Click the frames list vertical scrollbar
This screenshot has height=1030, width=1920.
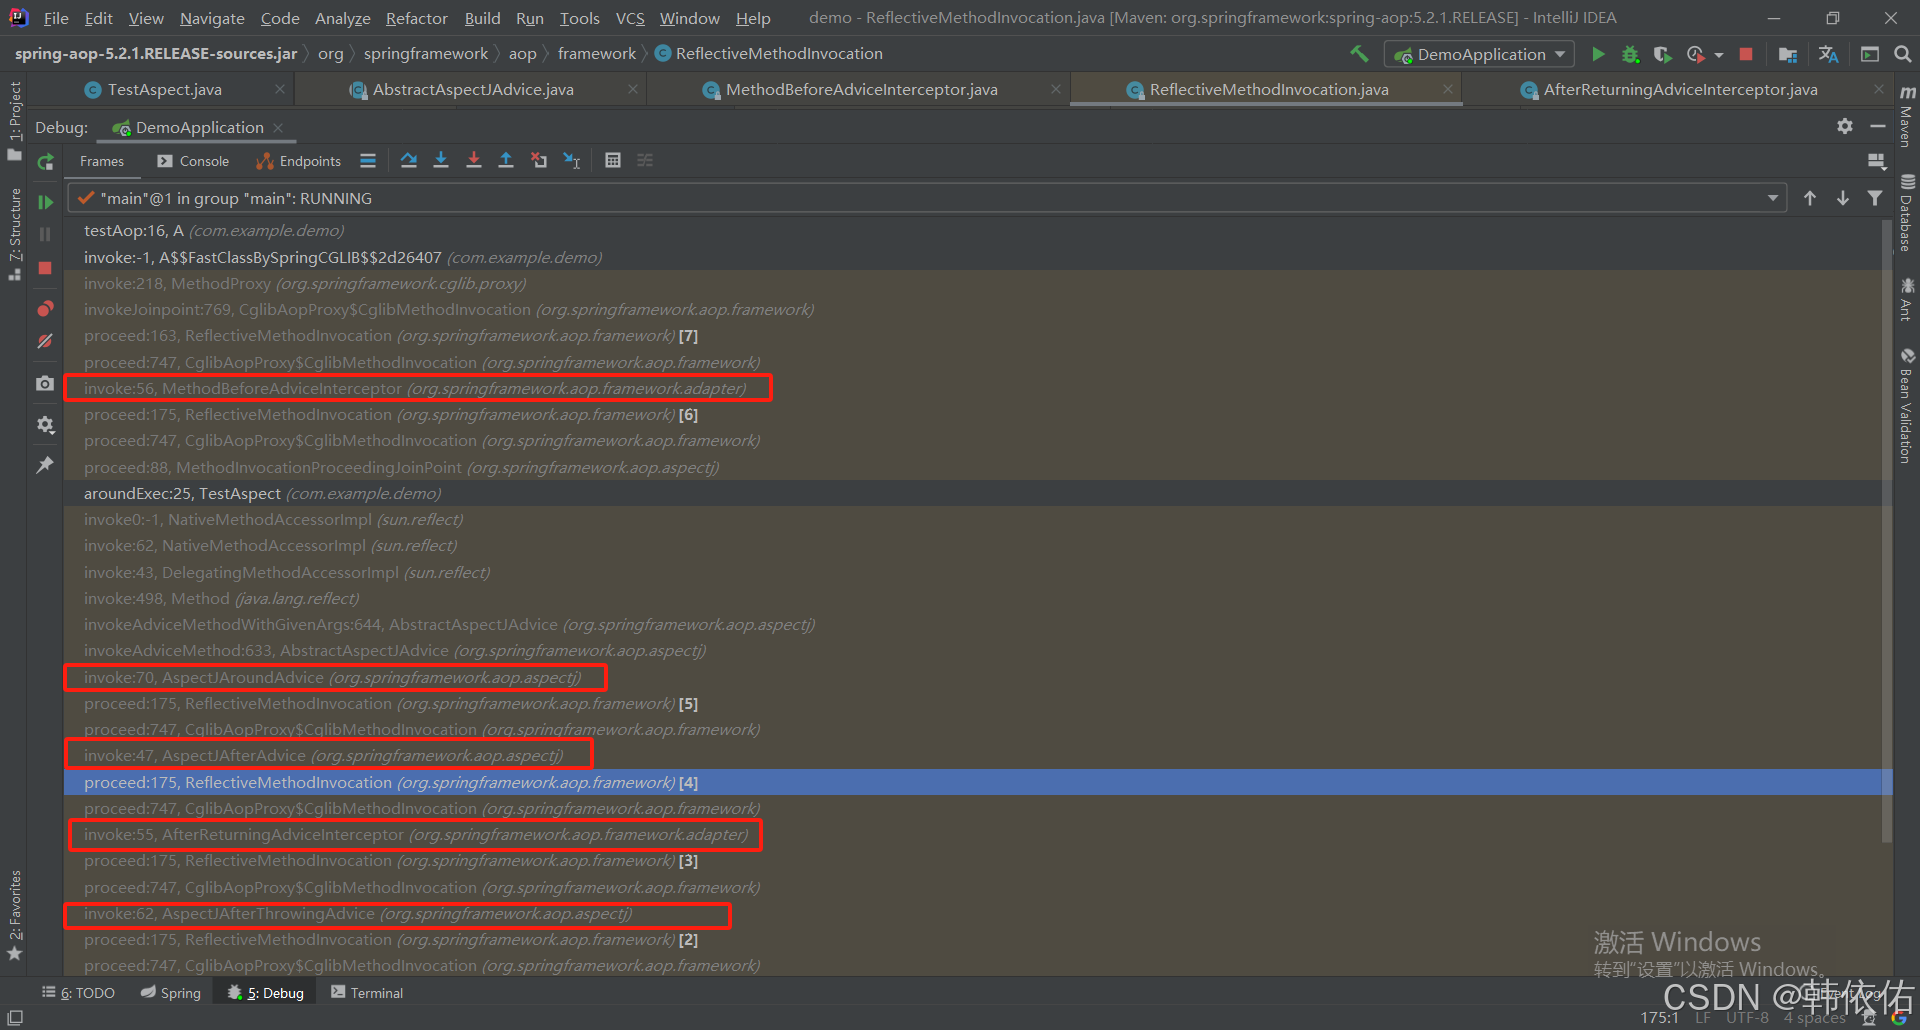point(1887,530)
